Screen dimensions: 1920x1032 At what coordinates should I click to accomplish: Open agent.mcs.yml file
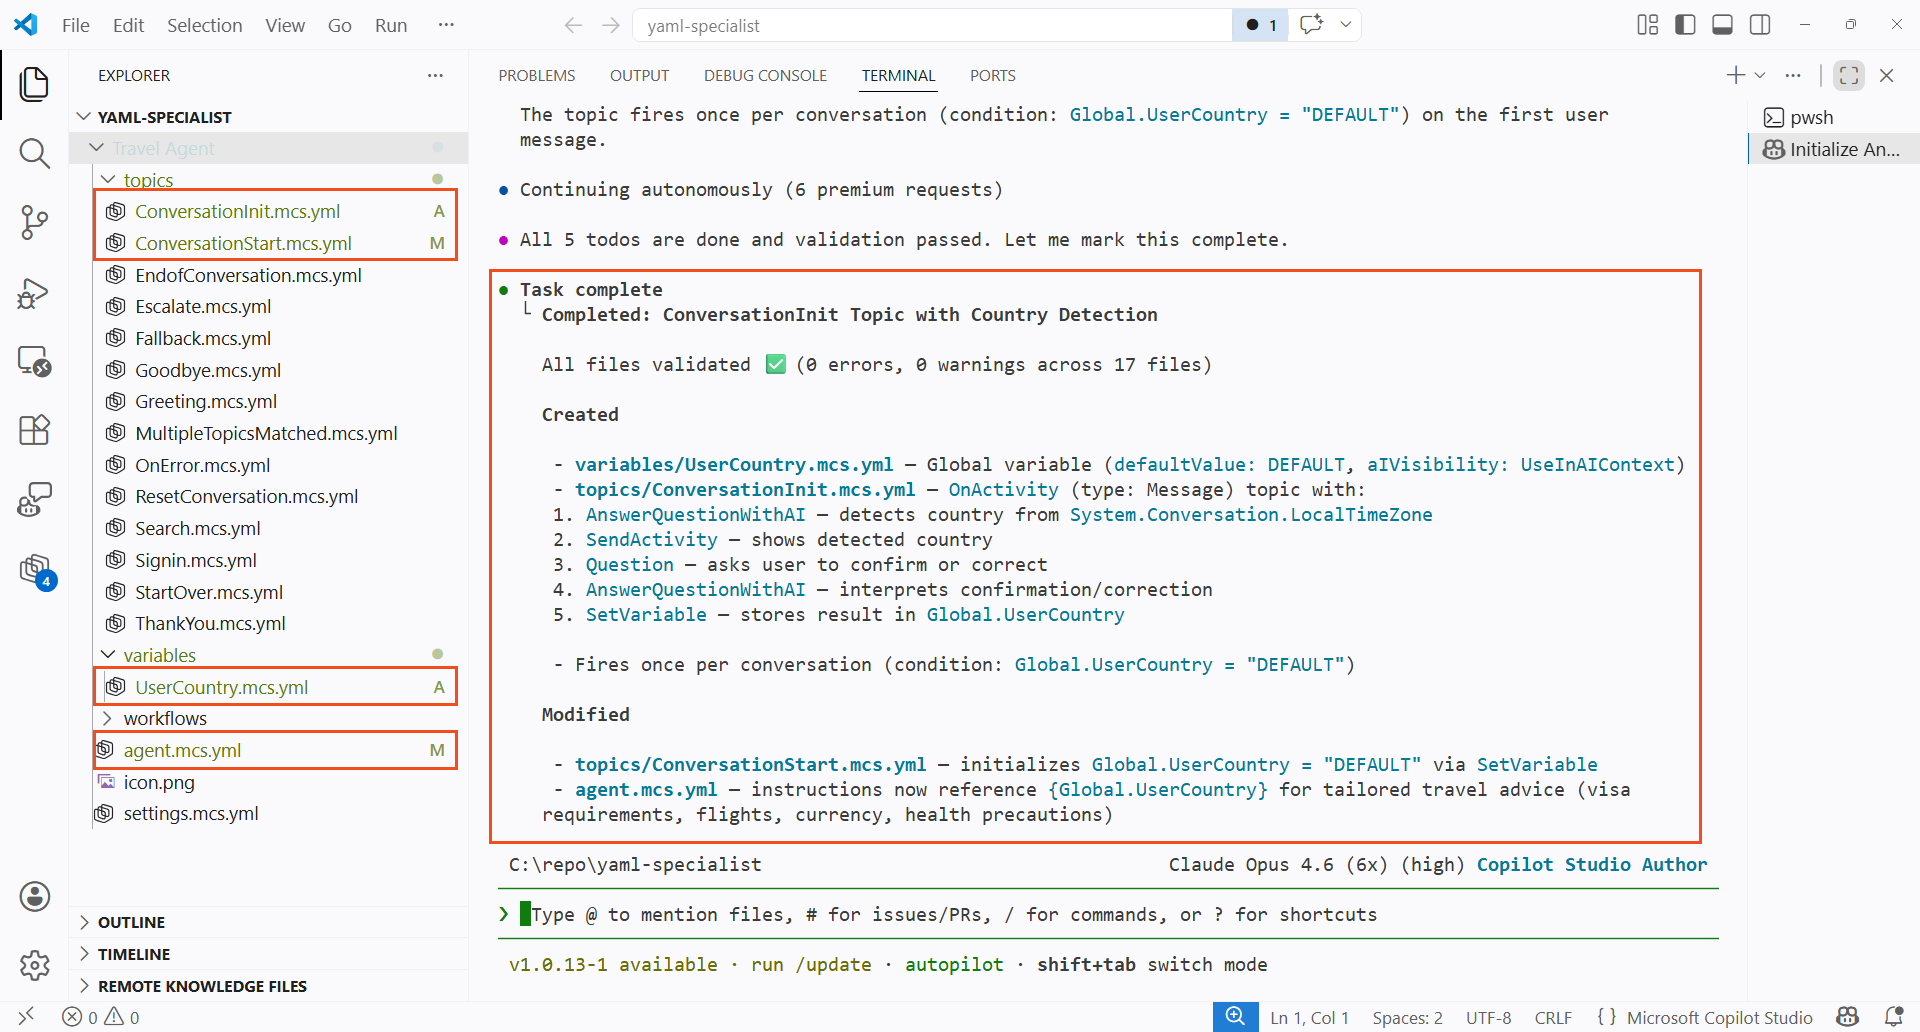(182, 750)
